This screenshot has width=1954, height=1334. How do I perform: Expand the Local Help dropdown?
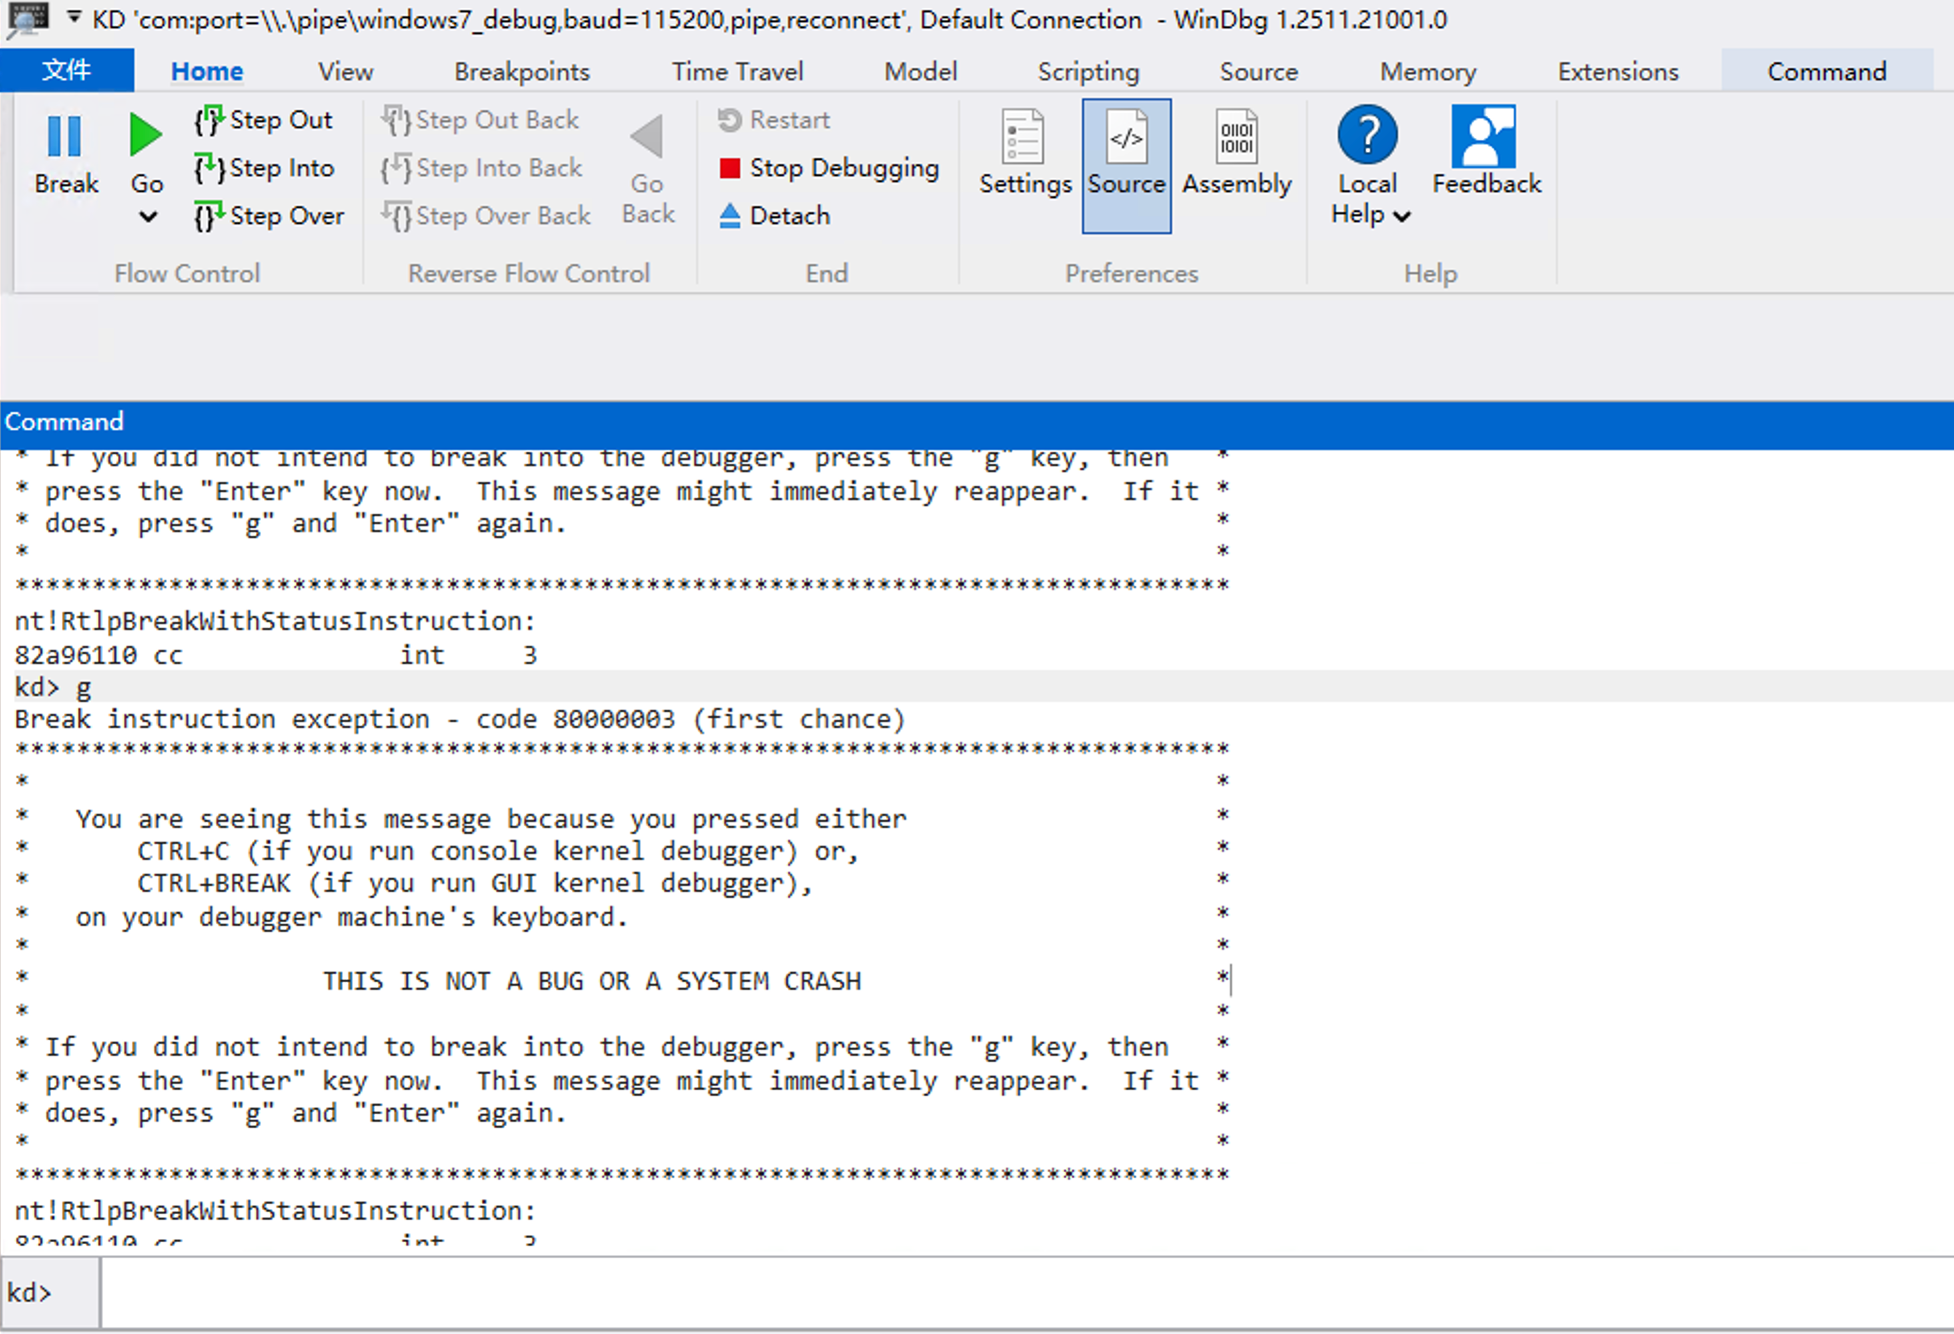click(1401, 216)
